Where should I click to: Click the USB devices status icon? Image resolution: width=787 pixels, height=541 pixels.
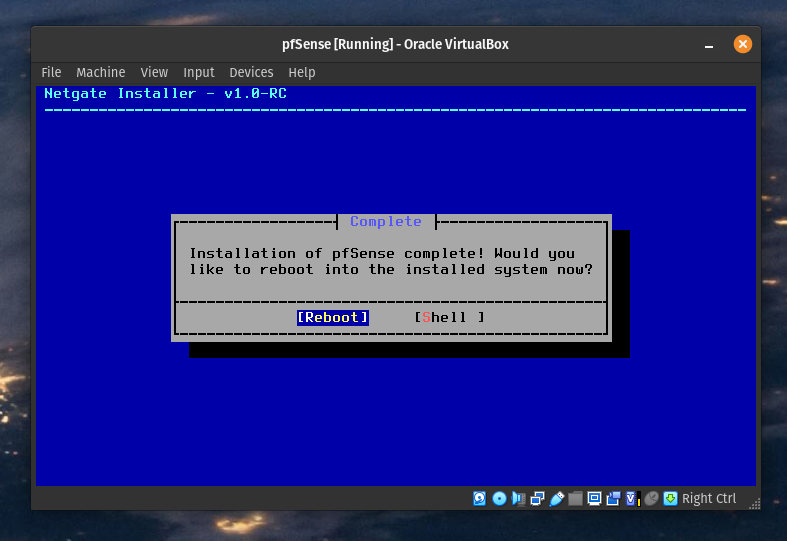[x=556, y=498]
